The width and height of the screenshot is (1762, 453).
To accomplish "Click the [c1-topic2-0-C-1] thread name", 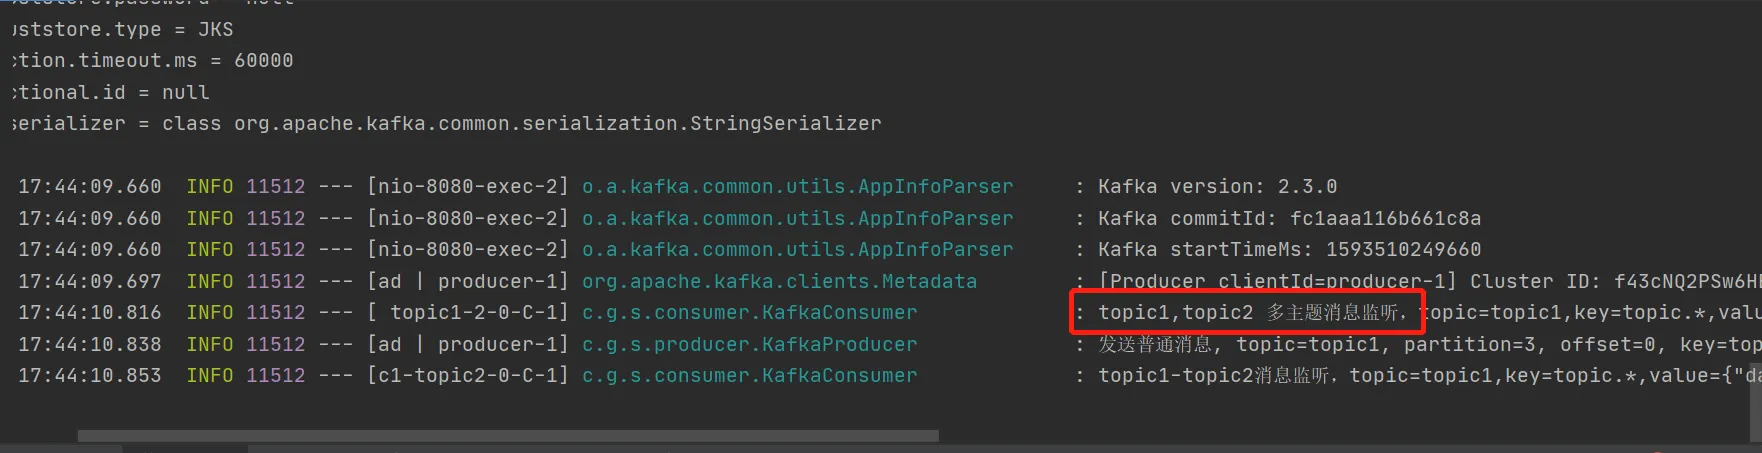I will point(467,375).
